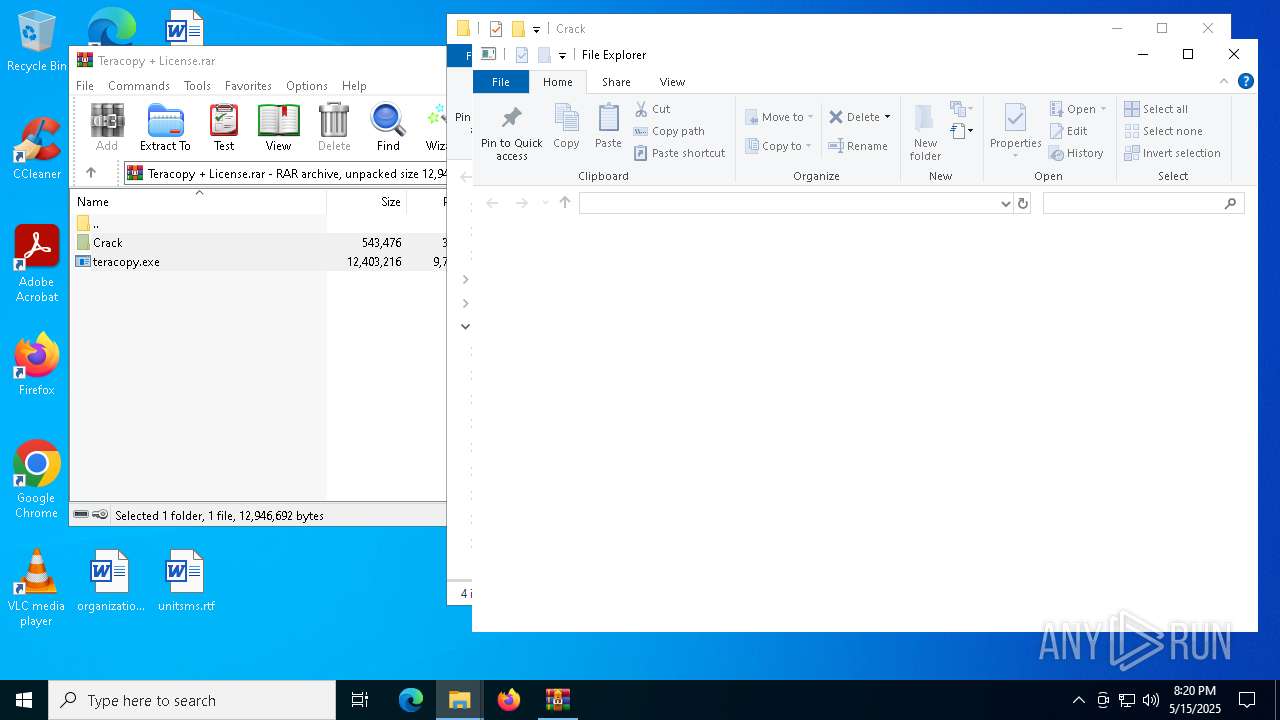Open the Delete dropdown arrow
Screen dimensions: 1280x720
coord(887,117)
